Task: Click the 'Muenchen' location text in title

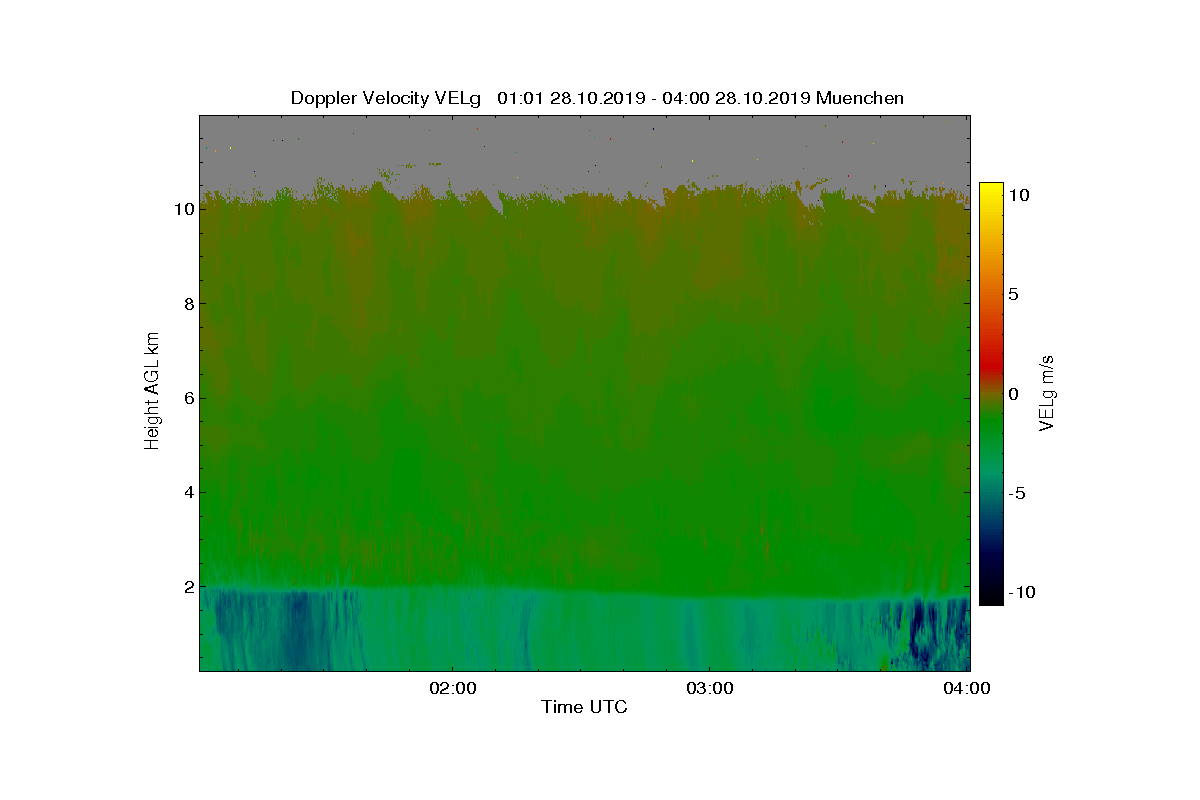Action: point(860,98)
